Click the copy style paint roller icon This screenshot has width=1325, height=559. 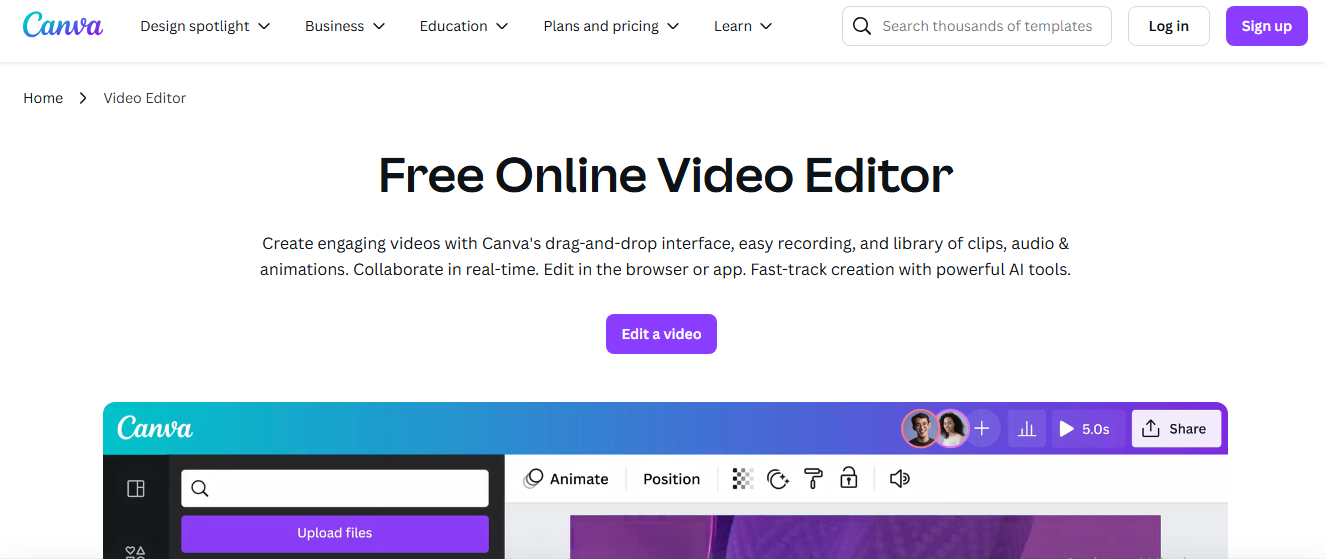pyautogui.click(x=813, y=479)
